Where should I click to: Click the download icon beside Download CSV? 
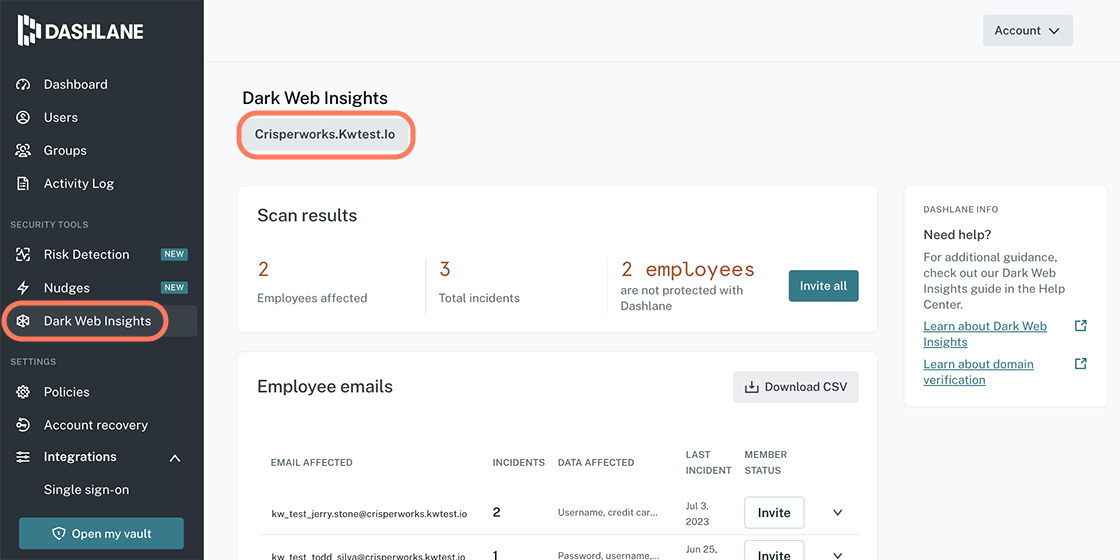pyautogui.click(x=751, y=387)
